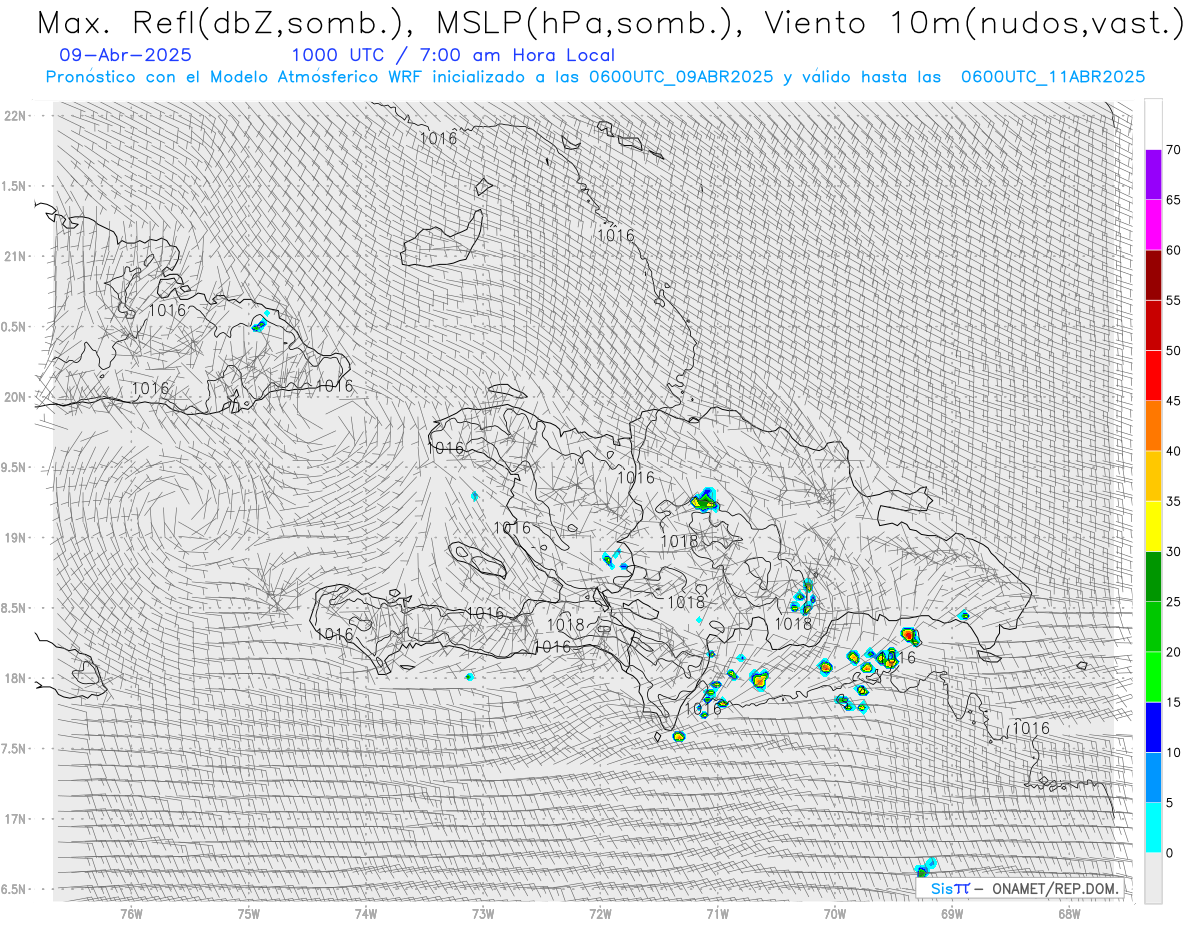Pick the bright yellow 30–35 dBZ legend swatch
This screenshot has width=1200, height=927.
pos(1153,526)
